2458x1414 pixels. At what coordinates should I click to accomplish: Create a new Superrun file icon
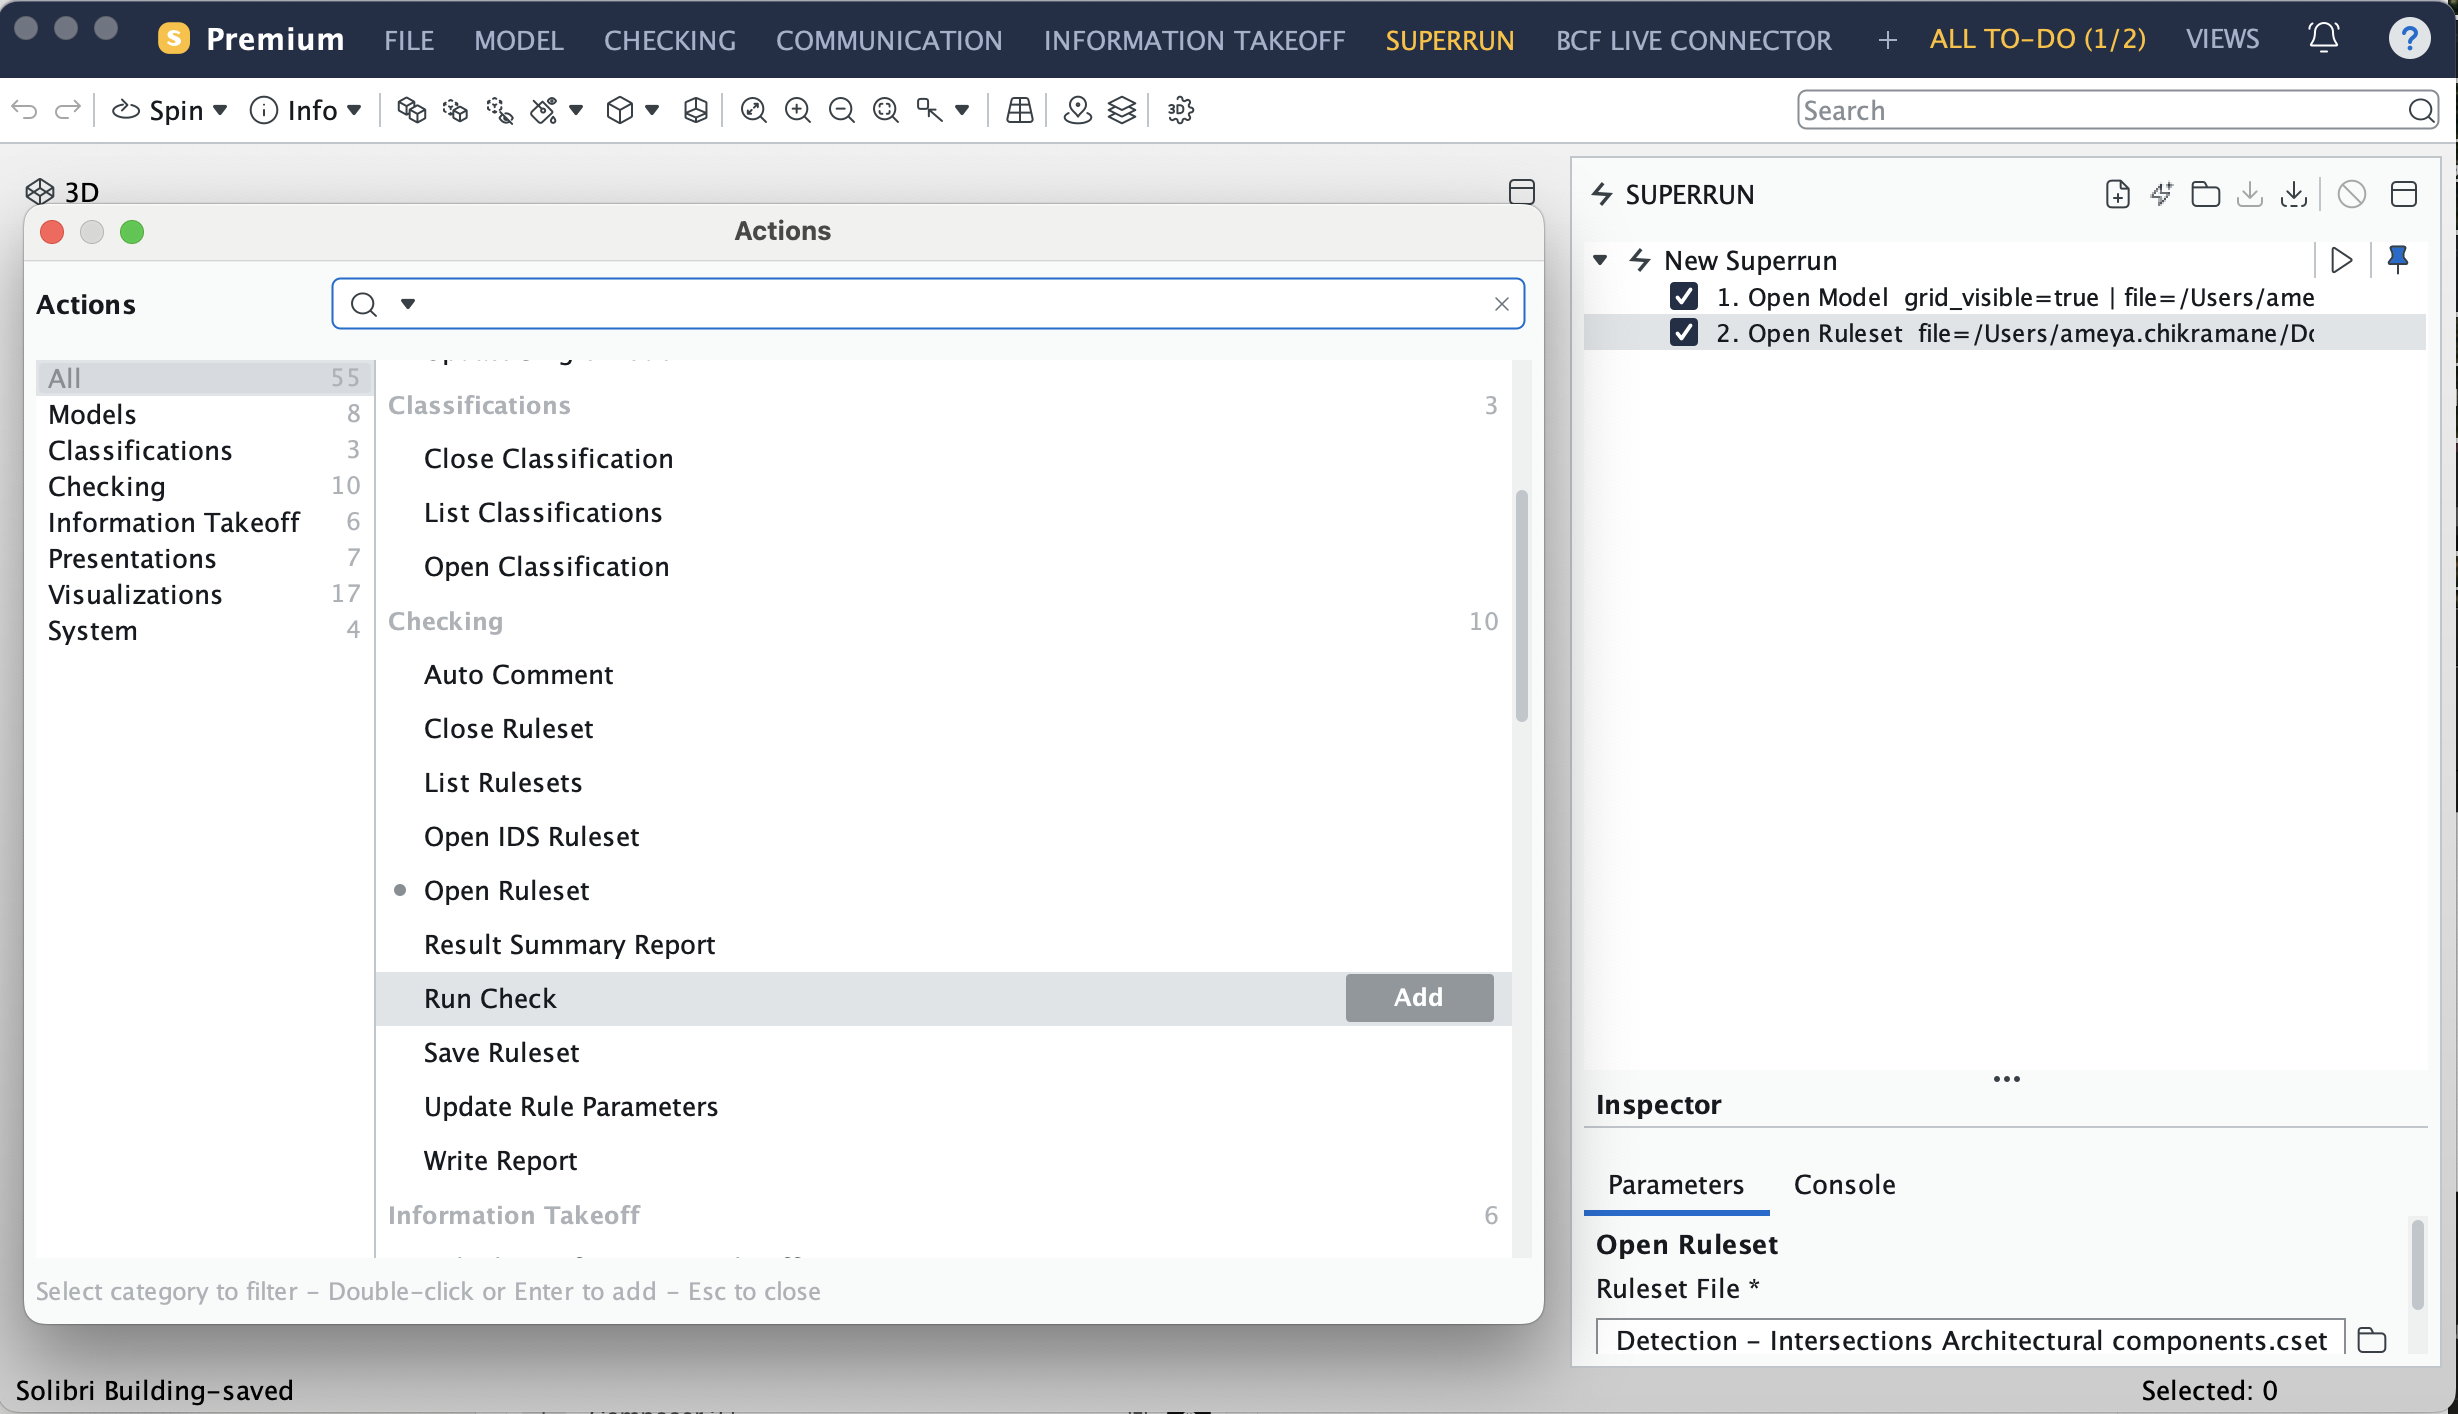coord(2117,194)
